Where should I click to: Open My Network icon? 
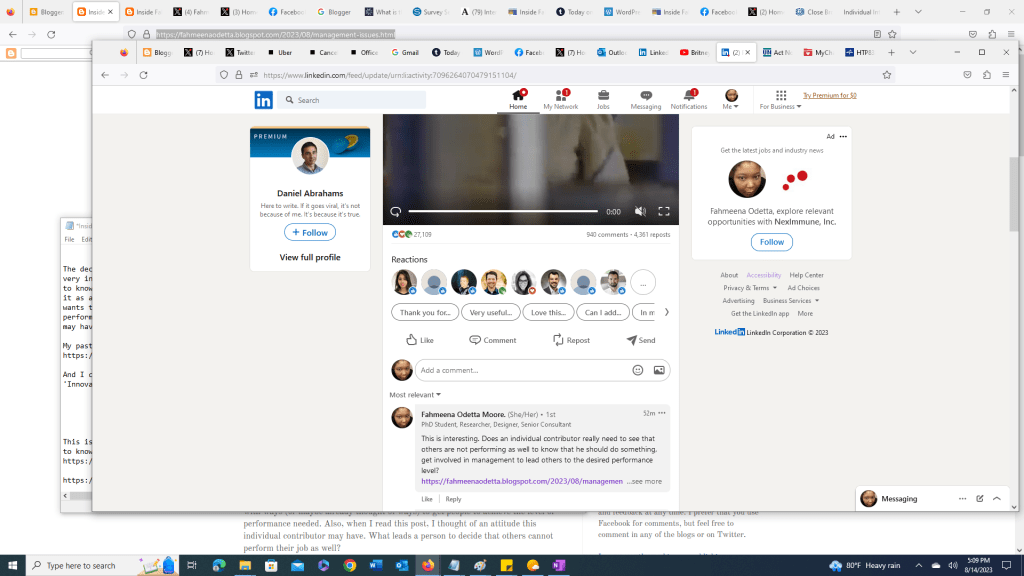(560, 96)
